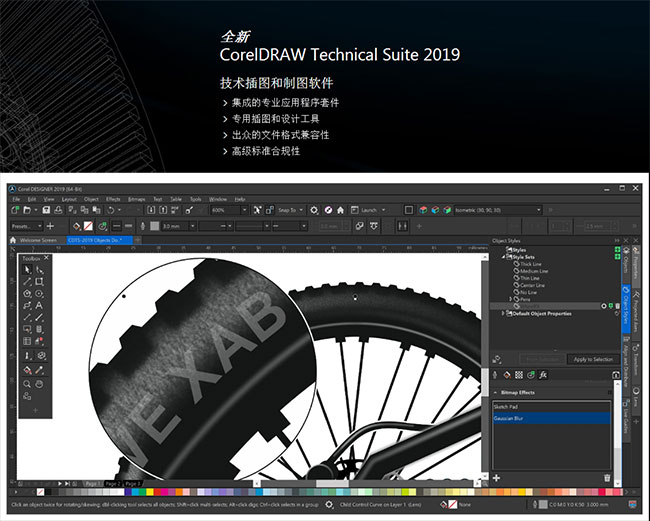Open the Tools menu
Viewport: 650px width, 521px height.
(x=195, y=199)
